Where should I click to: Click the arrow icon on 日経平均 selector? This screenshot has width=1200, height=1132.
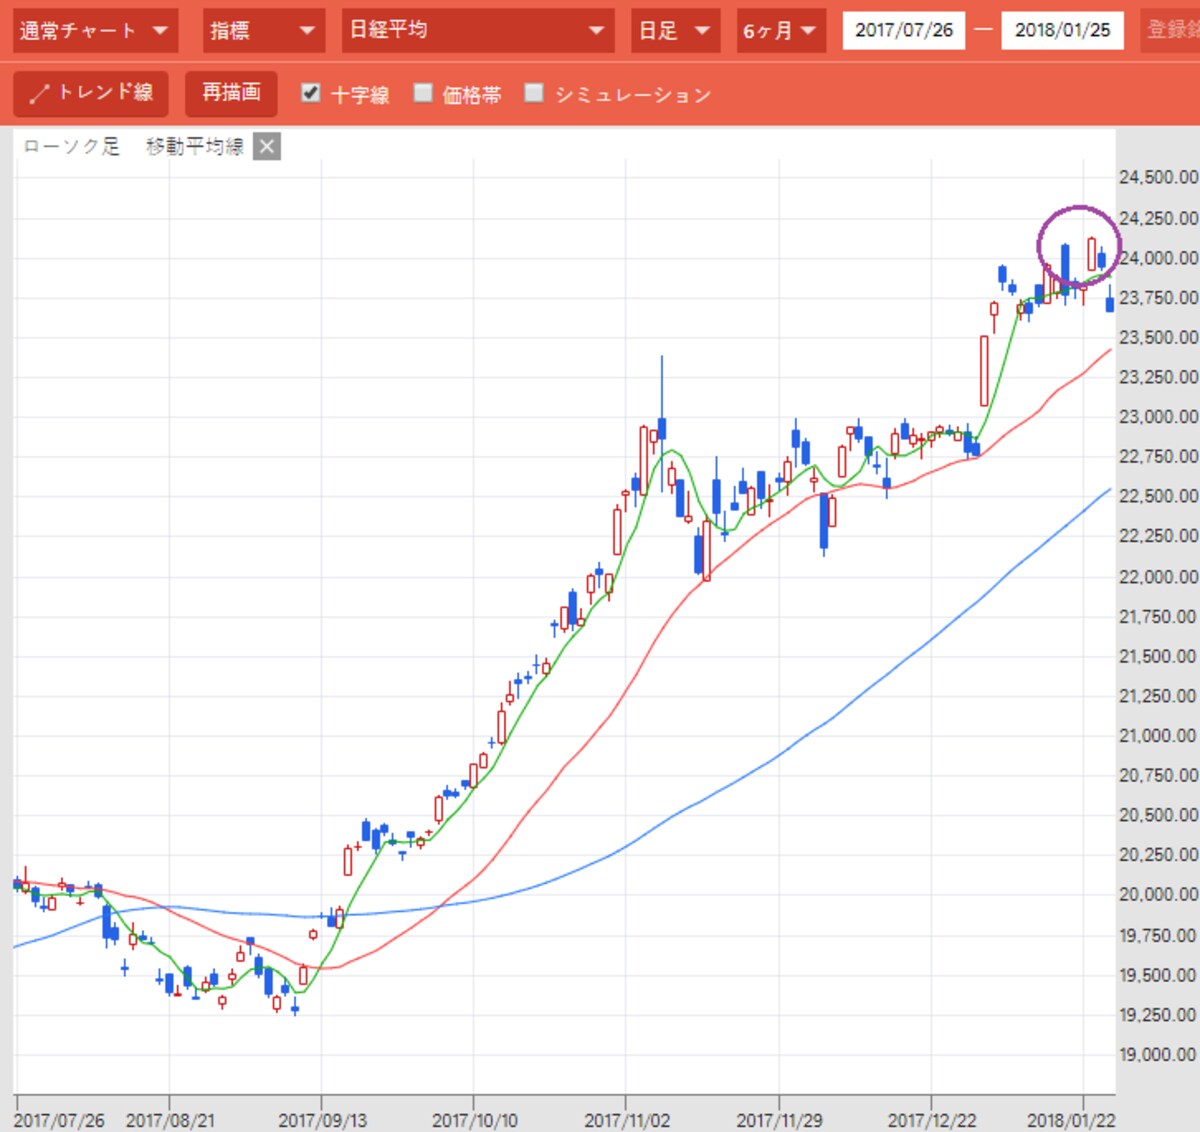pos(596,31)
